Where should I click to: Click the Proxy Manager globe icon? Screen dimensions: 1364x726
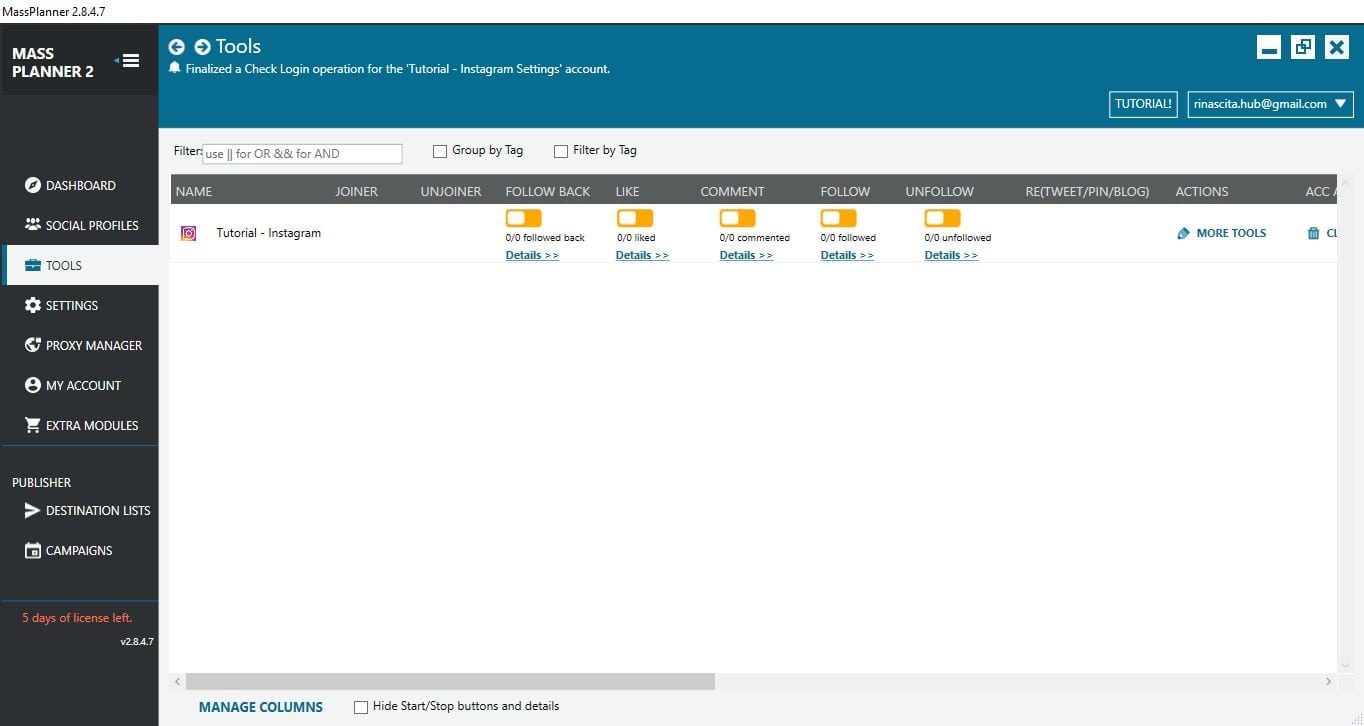tap(33, 345)
